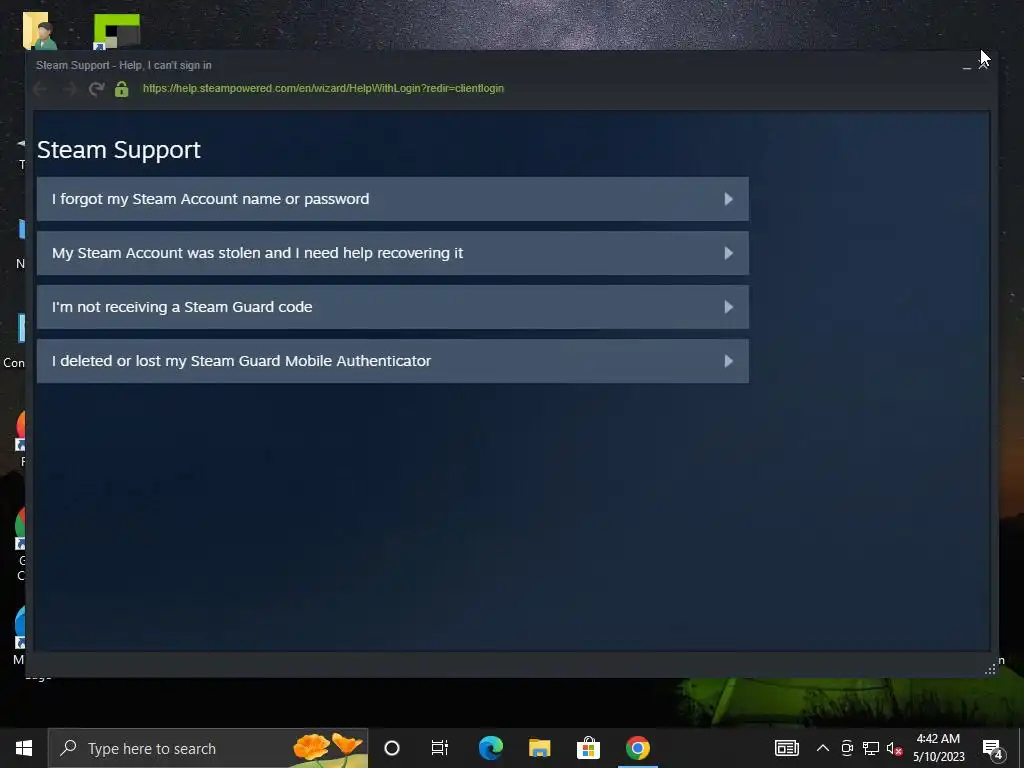The image size is (1024, 768).
Task: Open the notification center icon
Action: click(993, 748)
